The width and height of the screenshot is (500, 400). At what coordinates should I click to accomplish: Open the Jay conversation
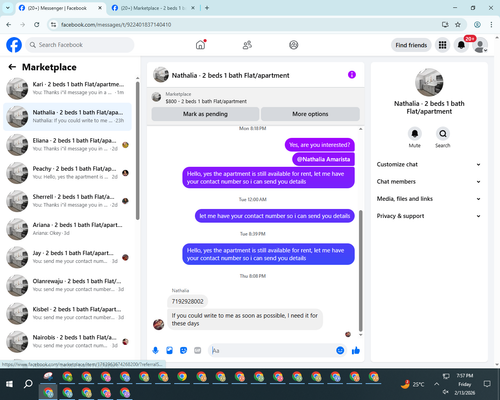click(68, 257)
